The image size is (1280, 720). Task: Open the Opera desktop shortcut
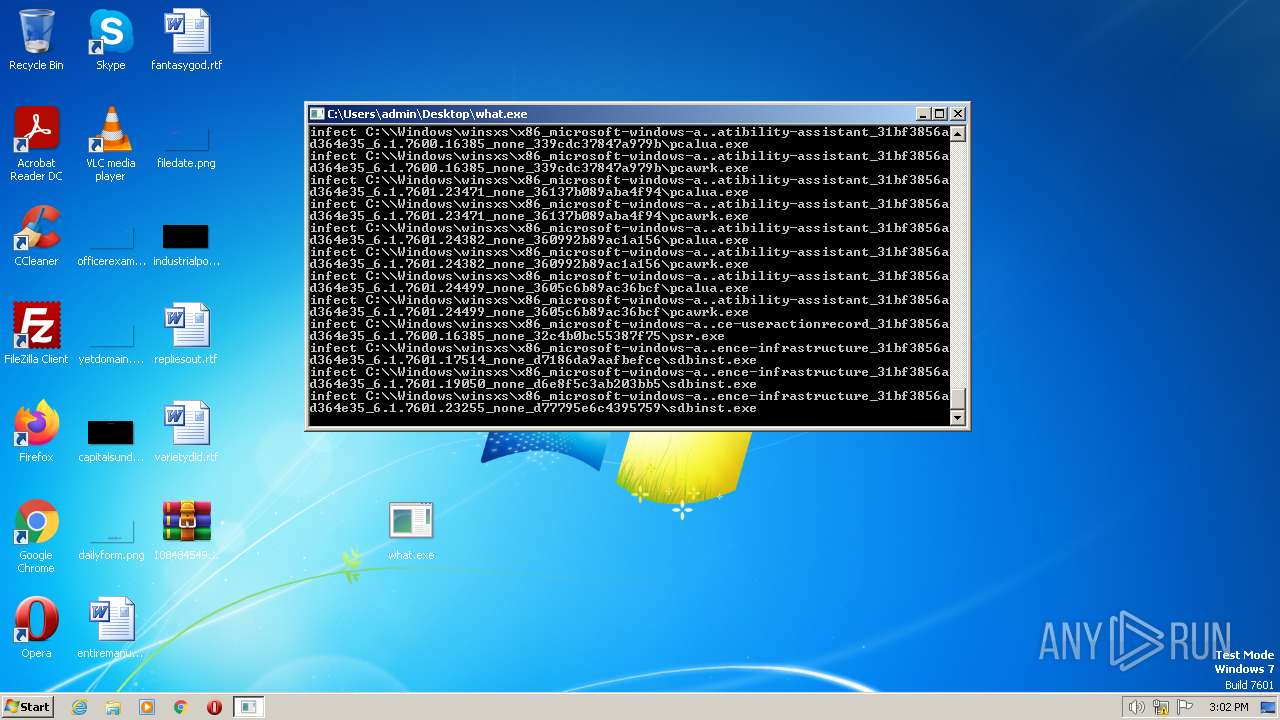click(36, 628)
